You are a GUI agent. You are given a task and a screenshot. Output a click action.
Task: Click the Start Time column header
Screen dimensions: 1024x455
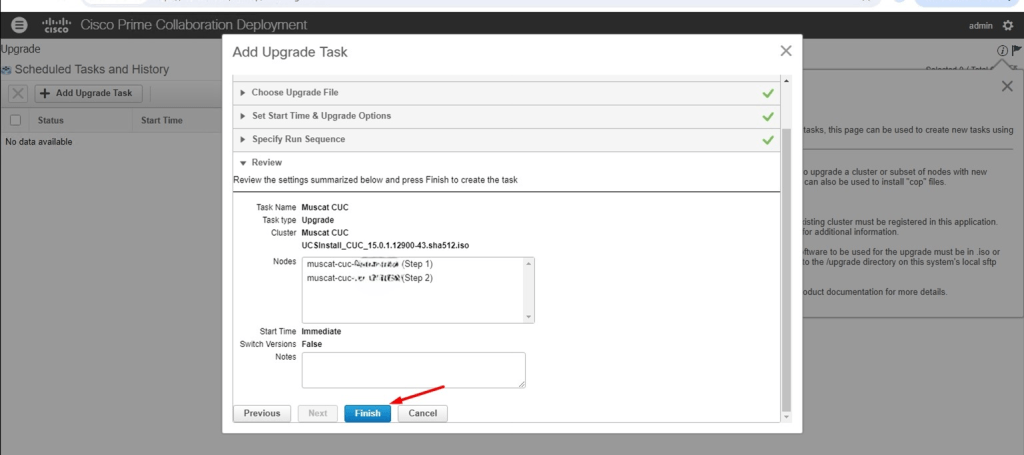tap(161, 120)
